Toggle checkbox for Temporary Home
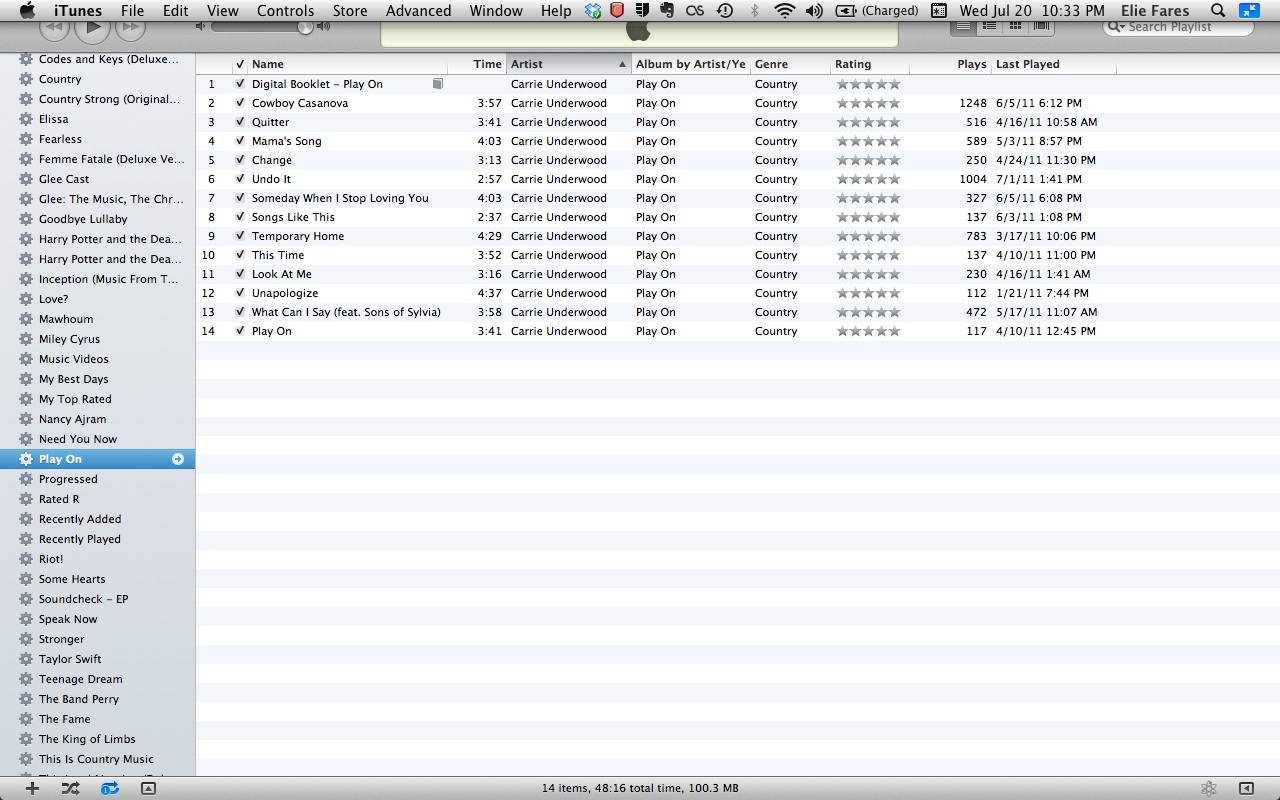 point(240,236)
